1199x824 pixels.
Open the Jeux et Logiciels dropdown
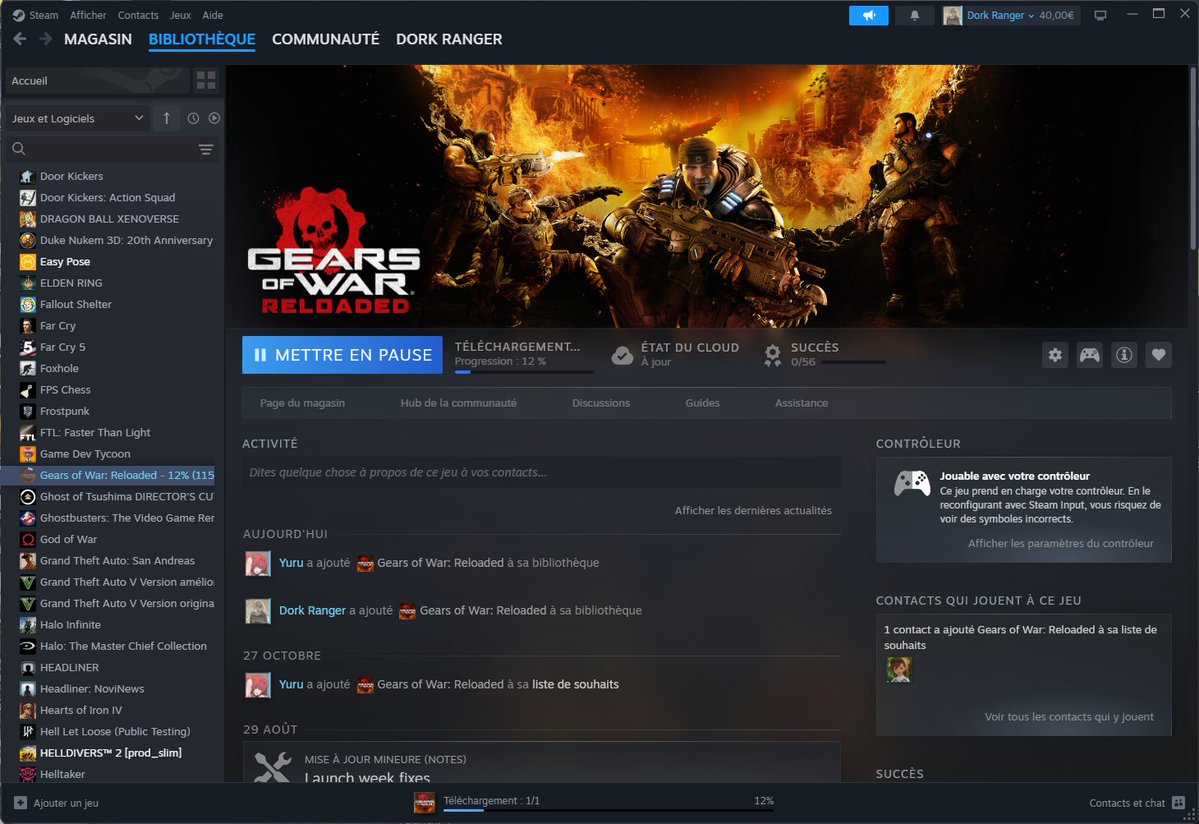coord(77,118)
